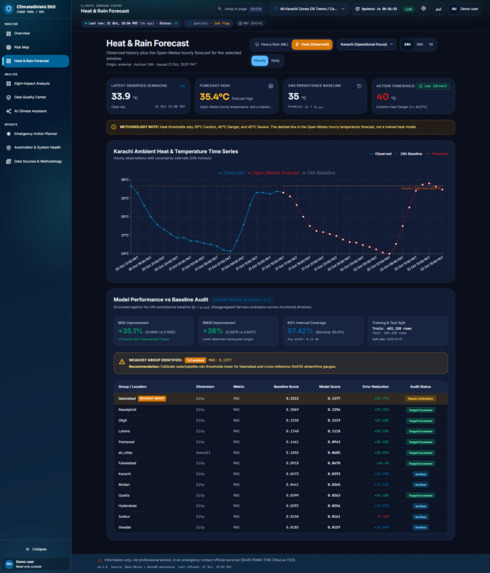
Task: Click the Risk Map globe icon
Action: [8, 47]
